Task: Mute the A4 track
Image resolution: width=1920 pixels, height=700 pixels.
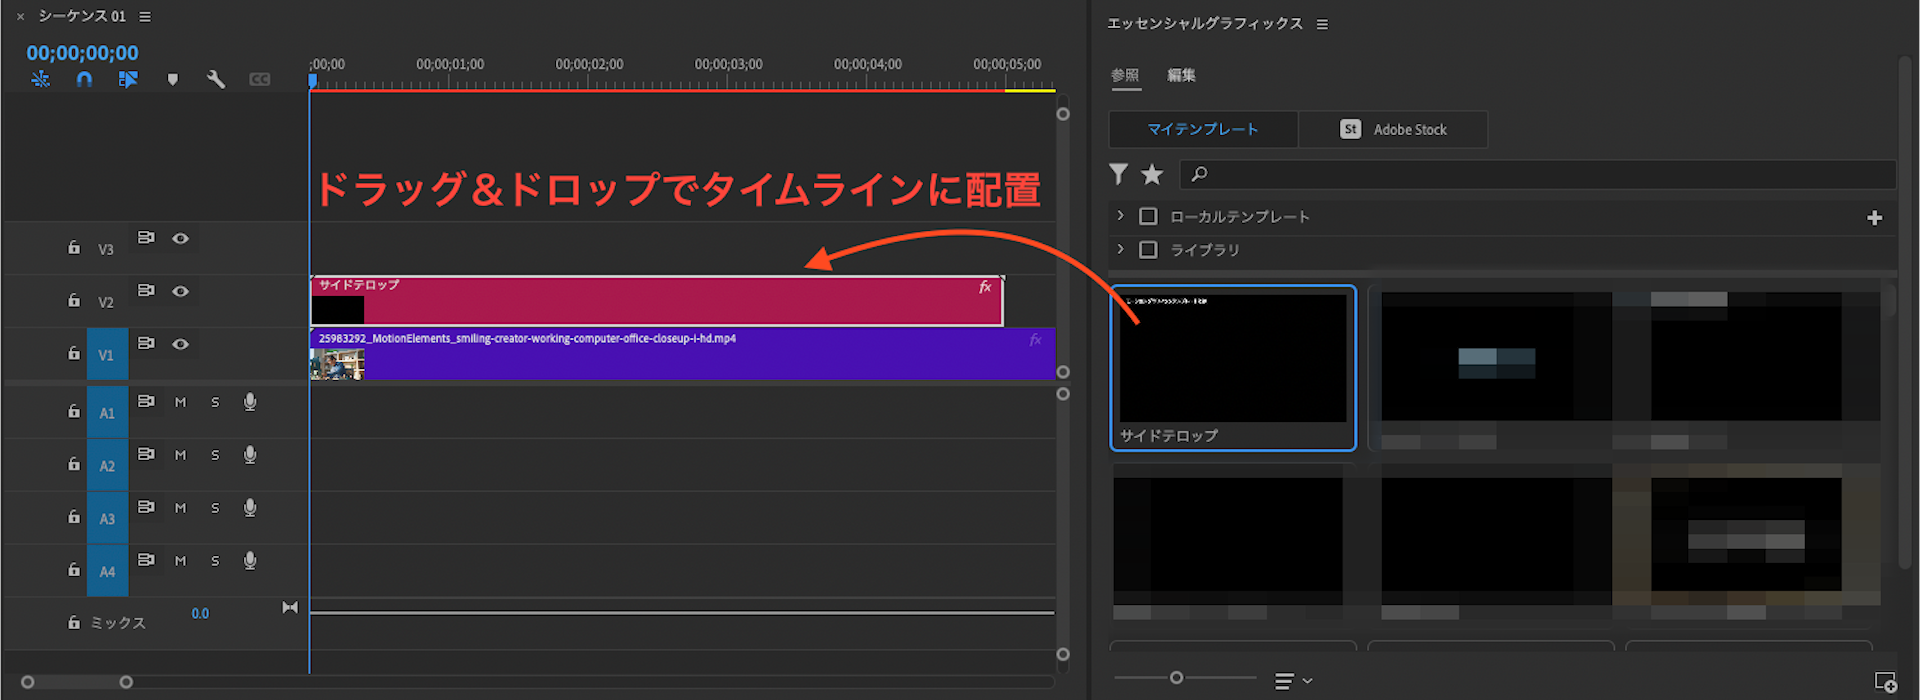Action: click(x=181, y=561)
